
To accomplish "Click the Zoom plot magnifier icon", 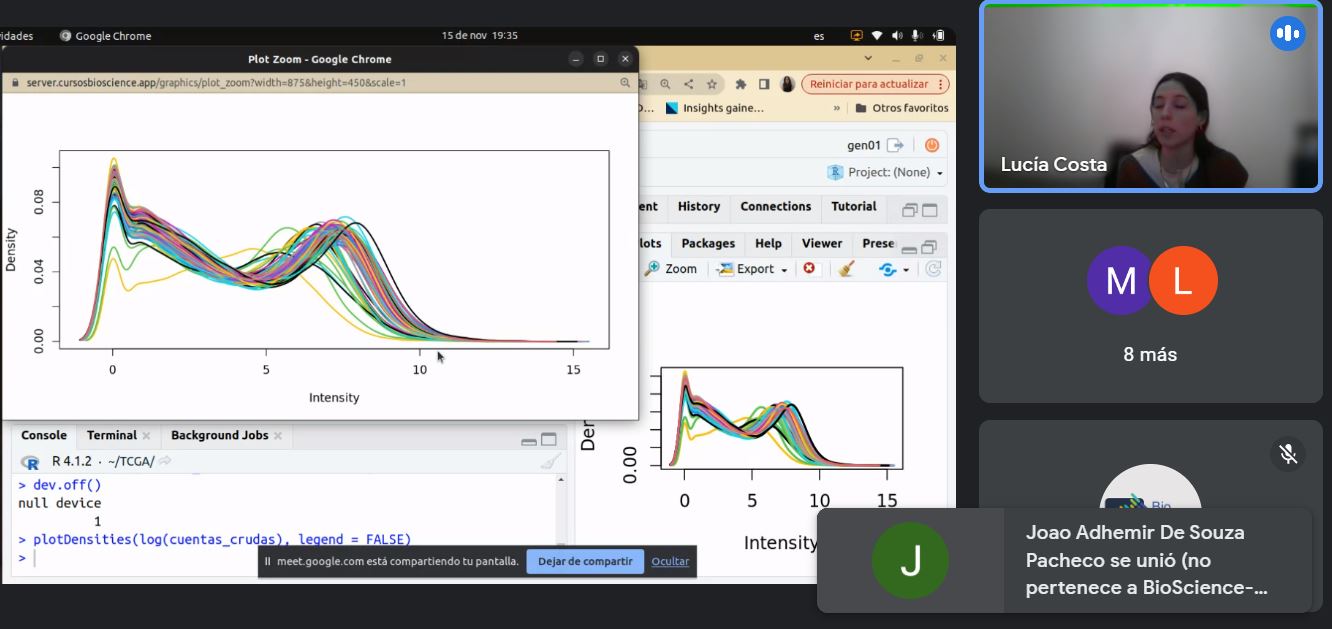I will [653, 269].
